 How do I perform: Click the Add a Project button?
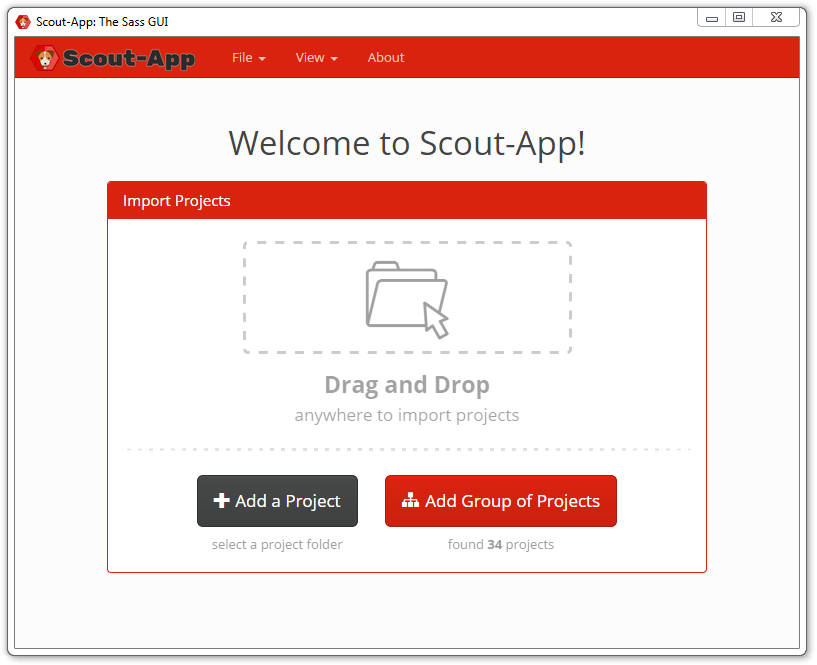click(277, 501)
